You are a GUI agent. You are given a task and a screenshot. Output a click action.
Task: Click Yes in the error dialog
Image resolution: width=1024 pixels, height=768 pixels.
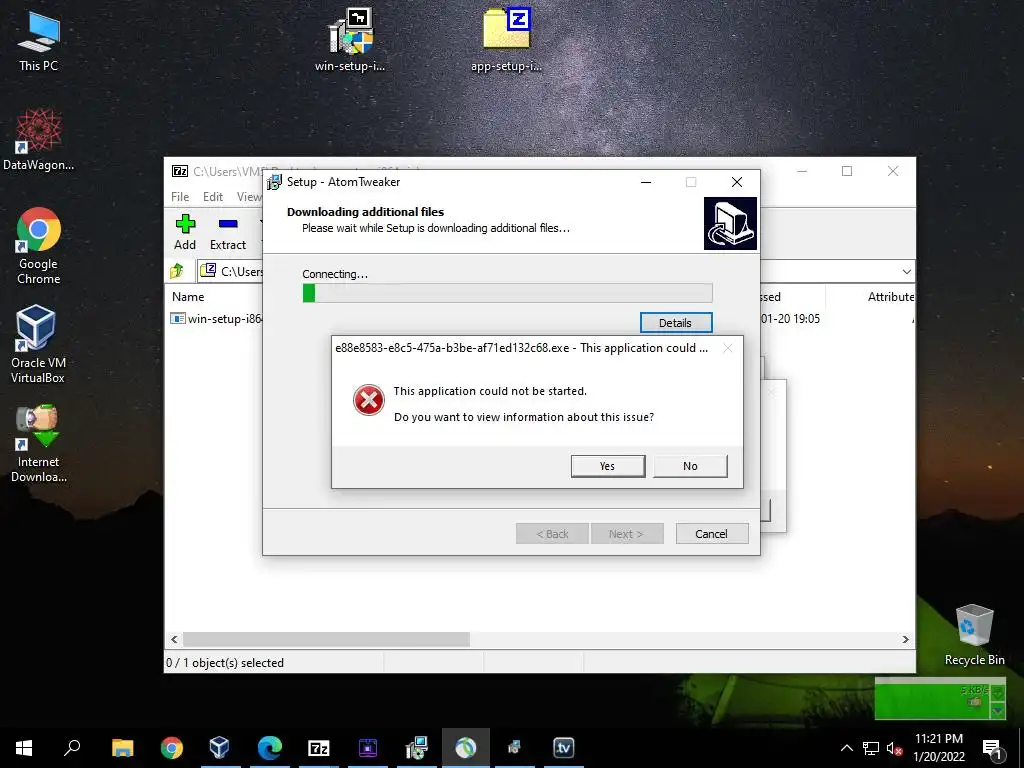(607, 466)
